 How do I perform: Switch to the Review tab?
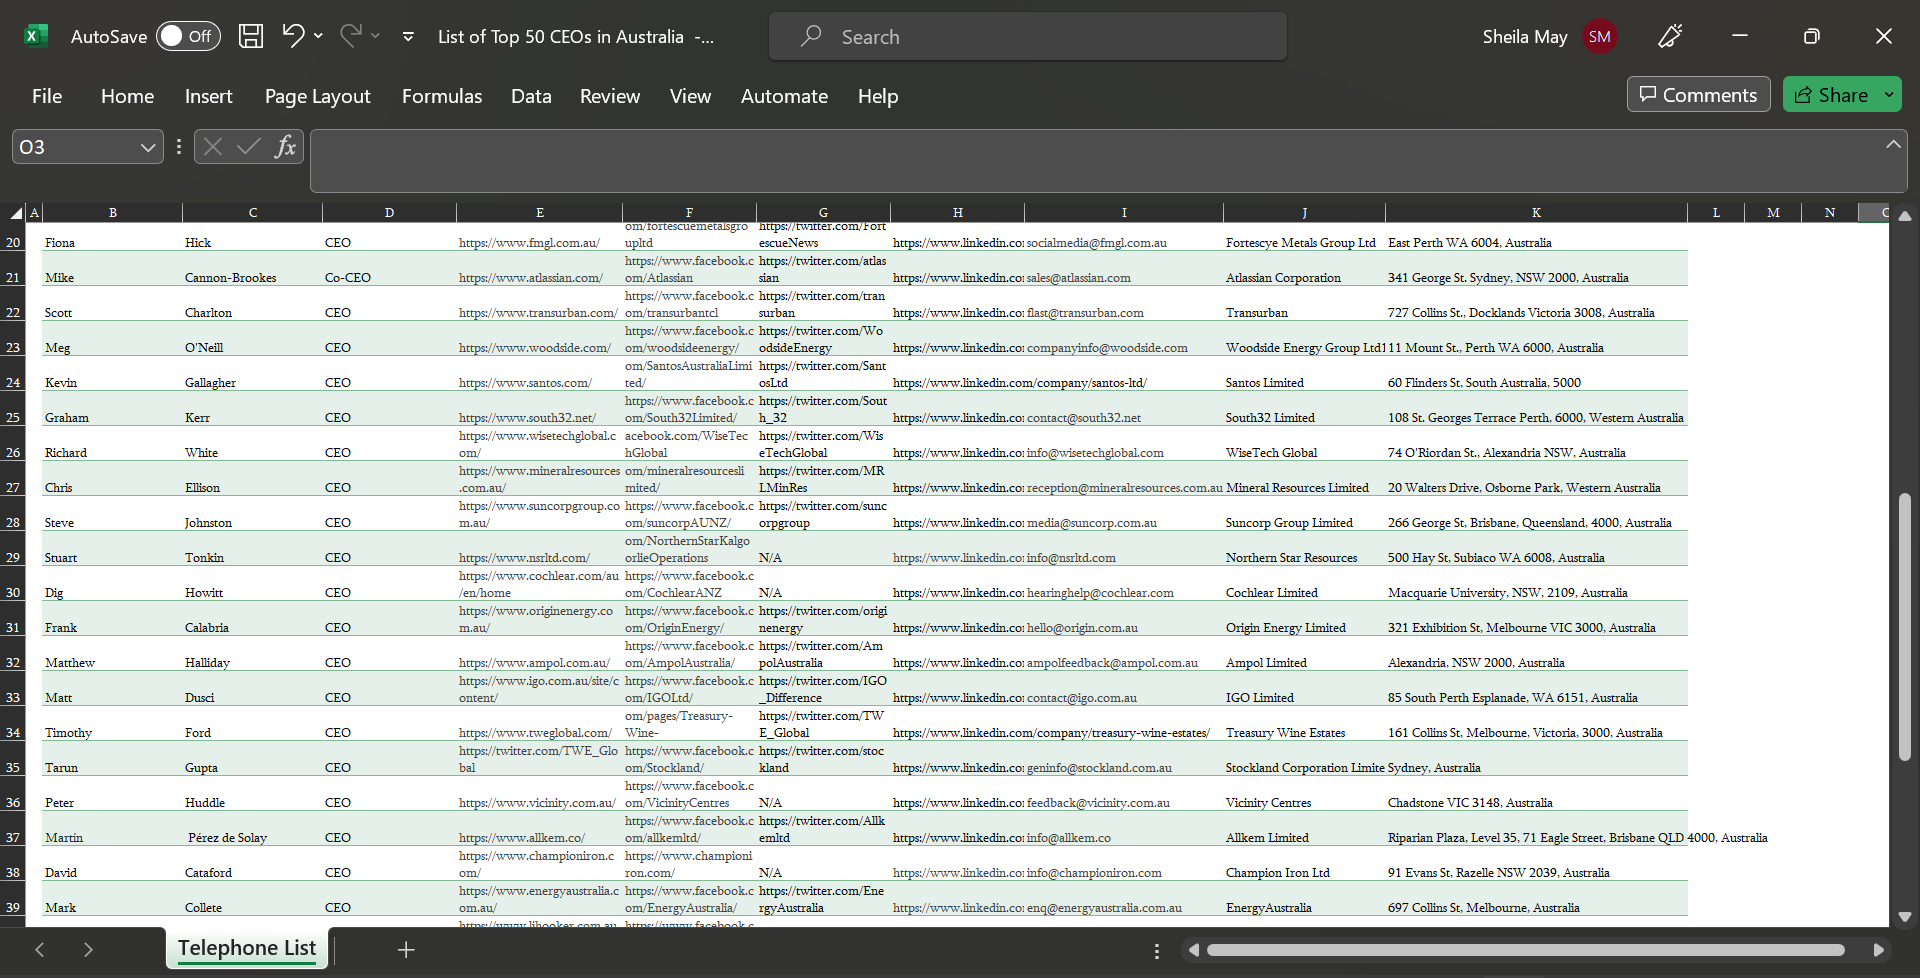[x=610, y=96]
